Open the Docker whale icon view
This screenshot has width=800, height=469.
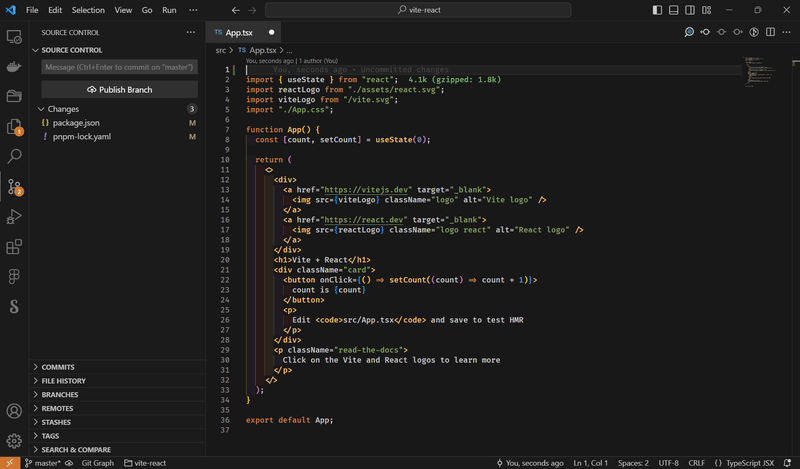pos(14,66)
